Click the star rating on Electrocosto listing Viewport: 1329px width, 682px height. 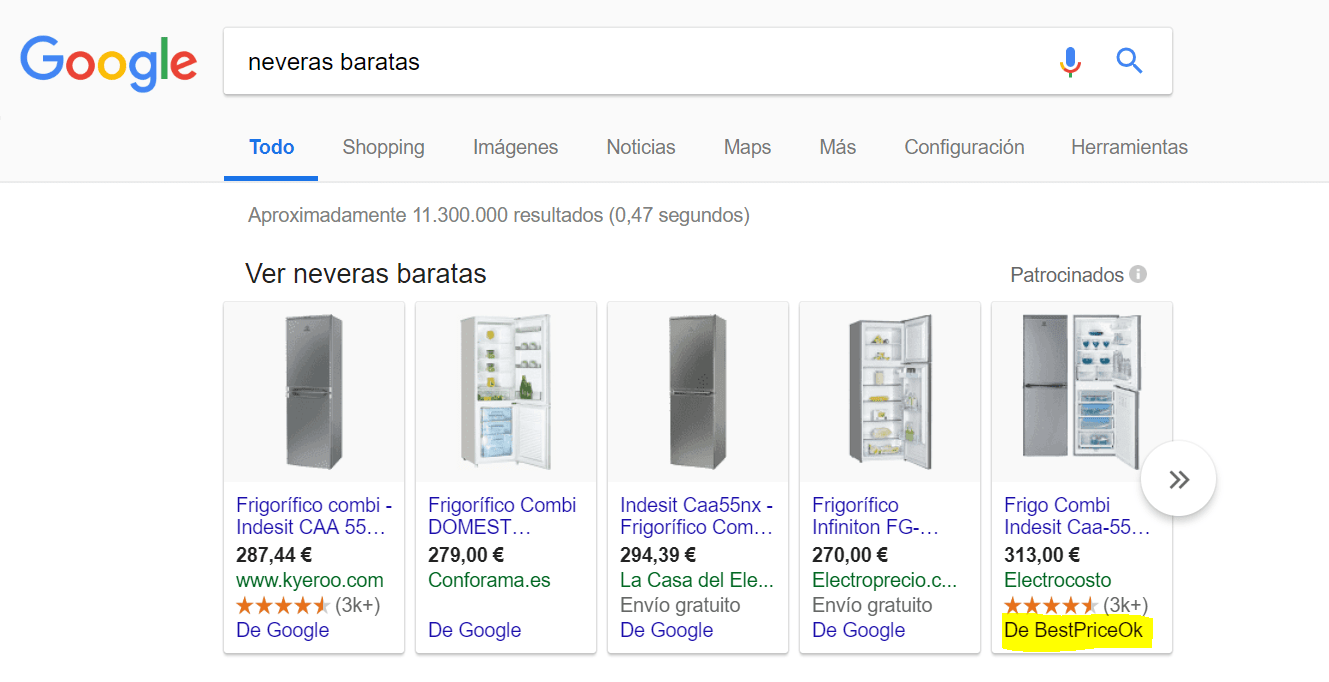1050,605
